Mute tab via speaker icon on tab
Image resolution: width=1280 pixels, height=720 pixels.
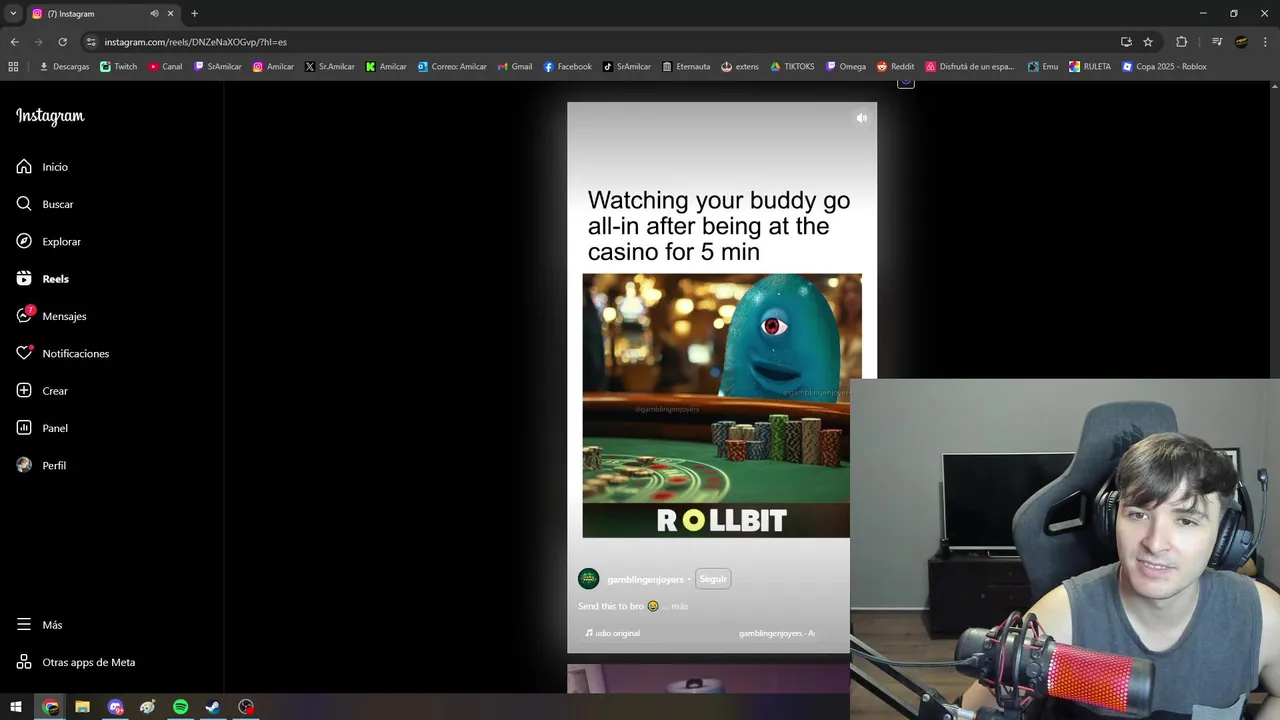click(154, 14)
